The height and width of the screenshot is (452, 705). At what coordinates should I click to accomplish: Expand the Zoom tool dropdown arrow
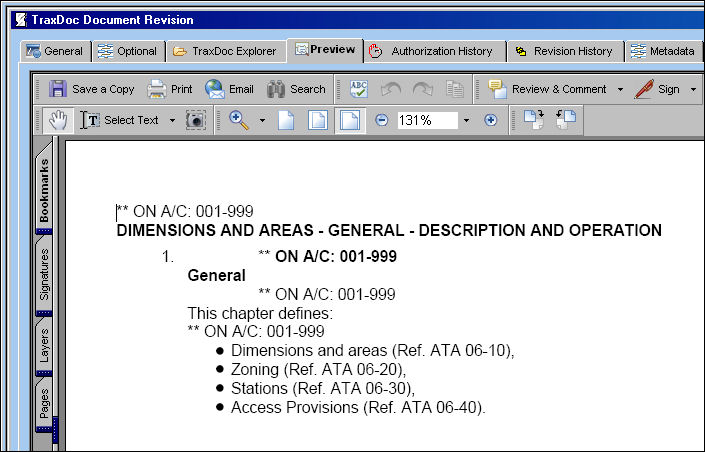(262, 121)
